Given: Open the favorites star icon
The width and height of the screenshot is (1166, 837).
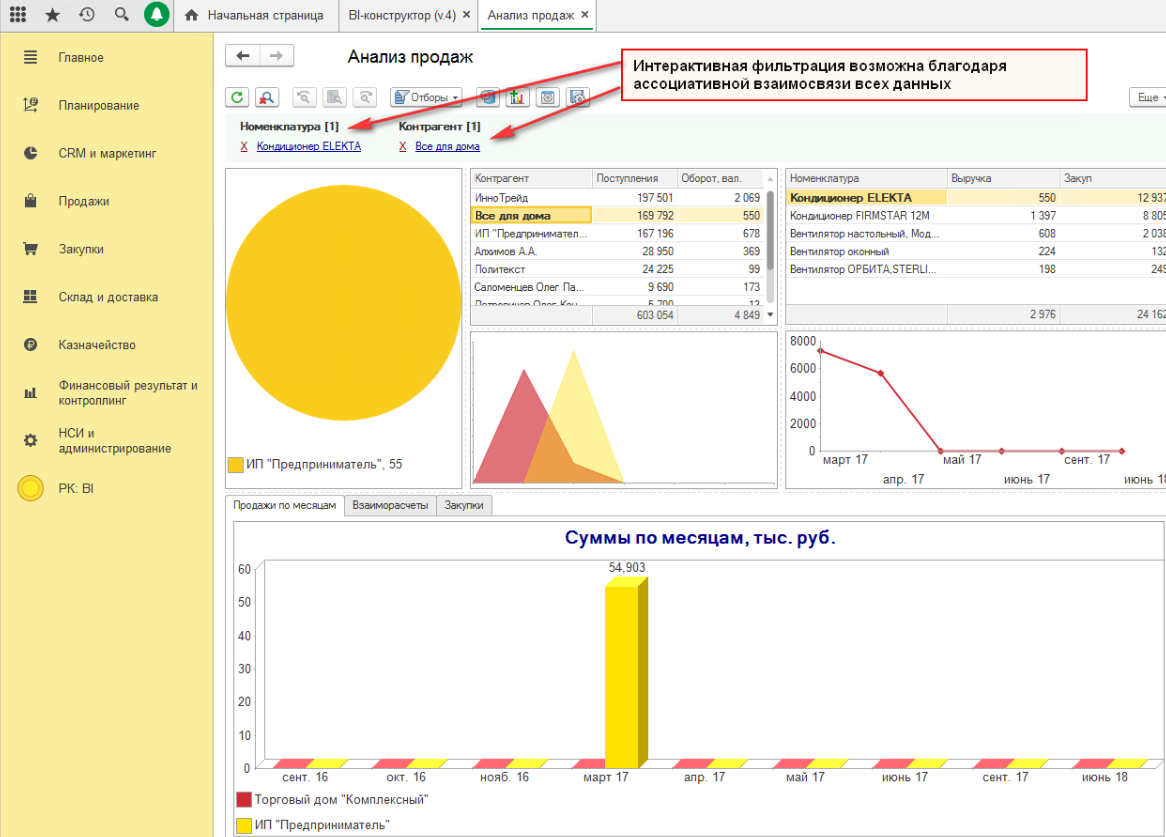Looking at the screenshot, I should [x=53, y=15].
